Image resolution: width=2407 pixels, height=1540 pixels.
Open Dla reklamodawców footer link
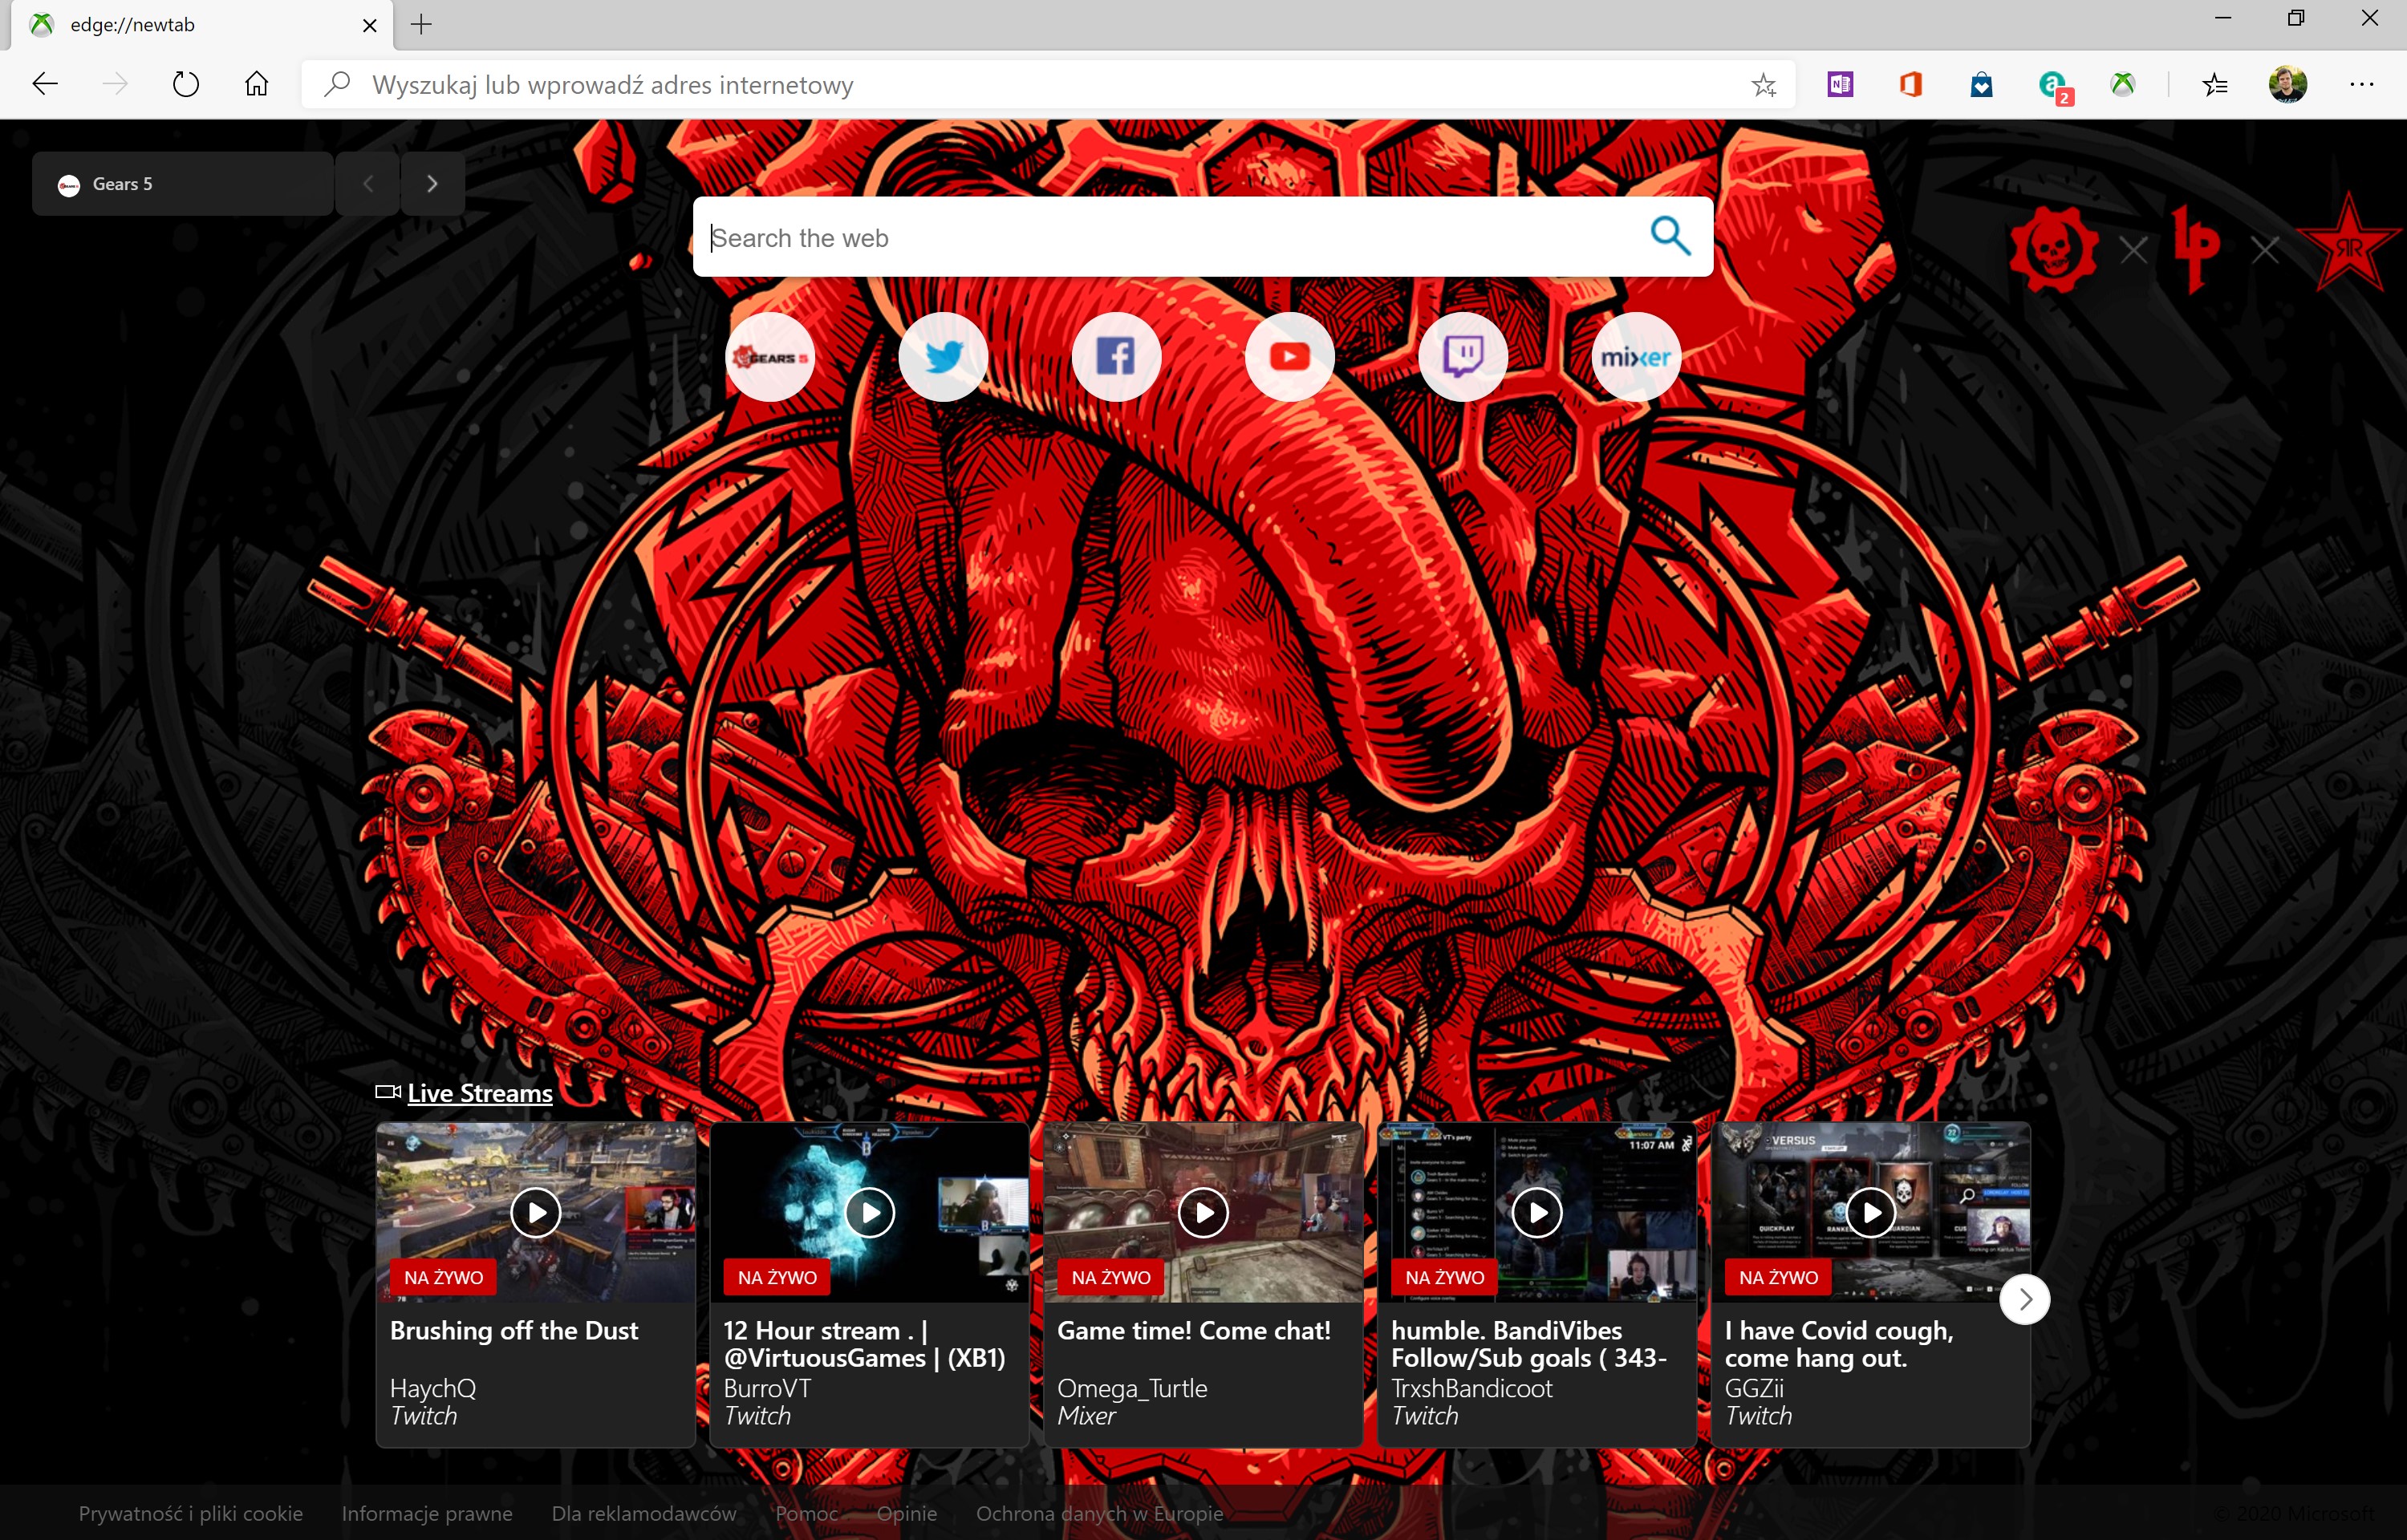[x=644, y=1513]
